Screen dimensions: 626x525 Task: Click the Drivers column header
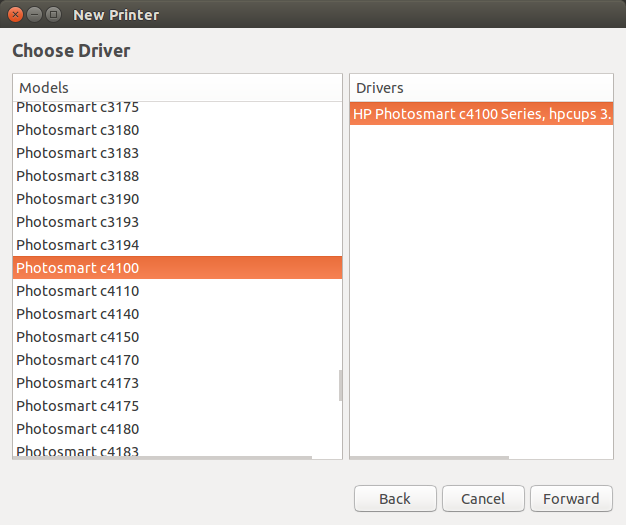click(x=481, y=87)
